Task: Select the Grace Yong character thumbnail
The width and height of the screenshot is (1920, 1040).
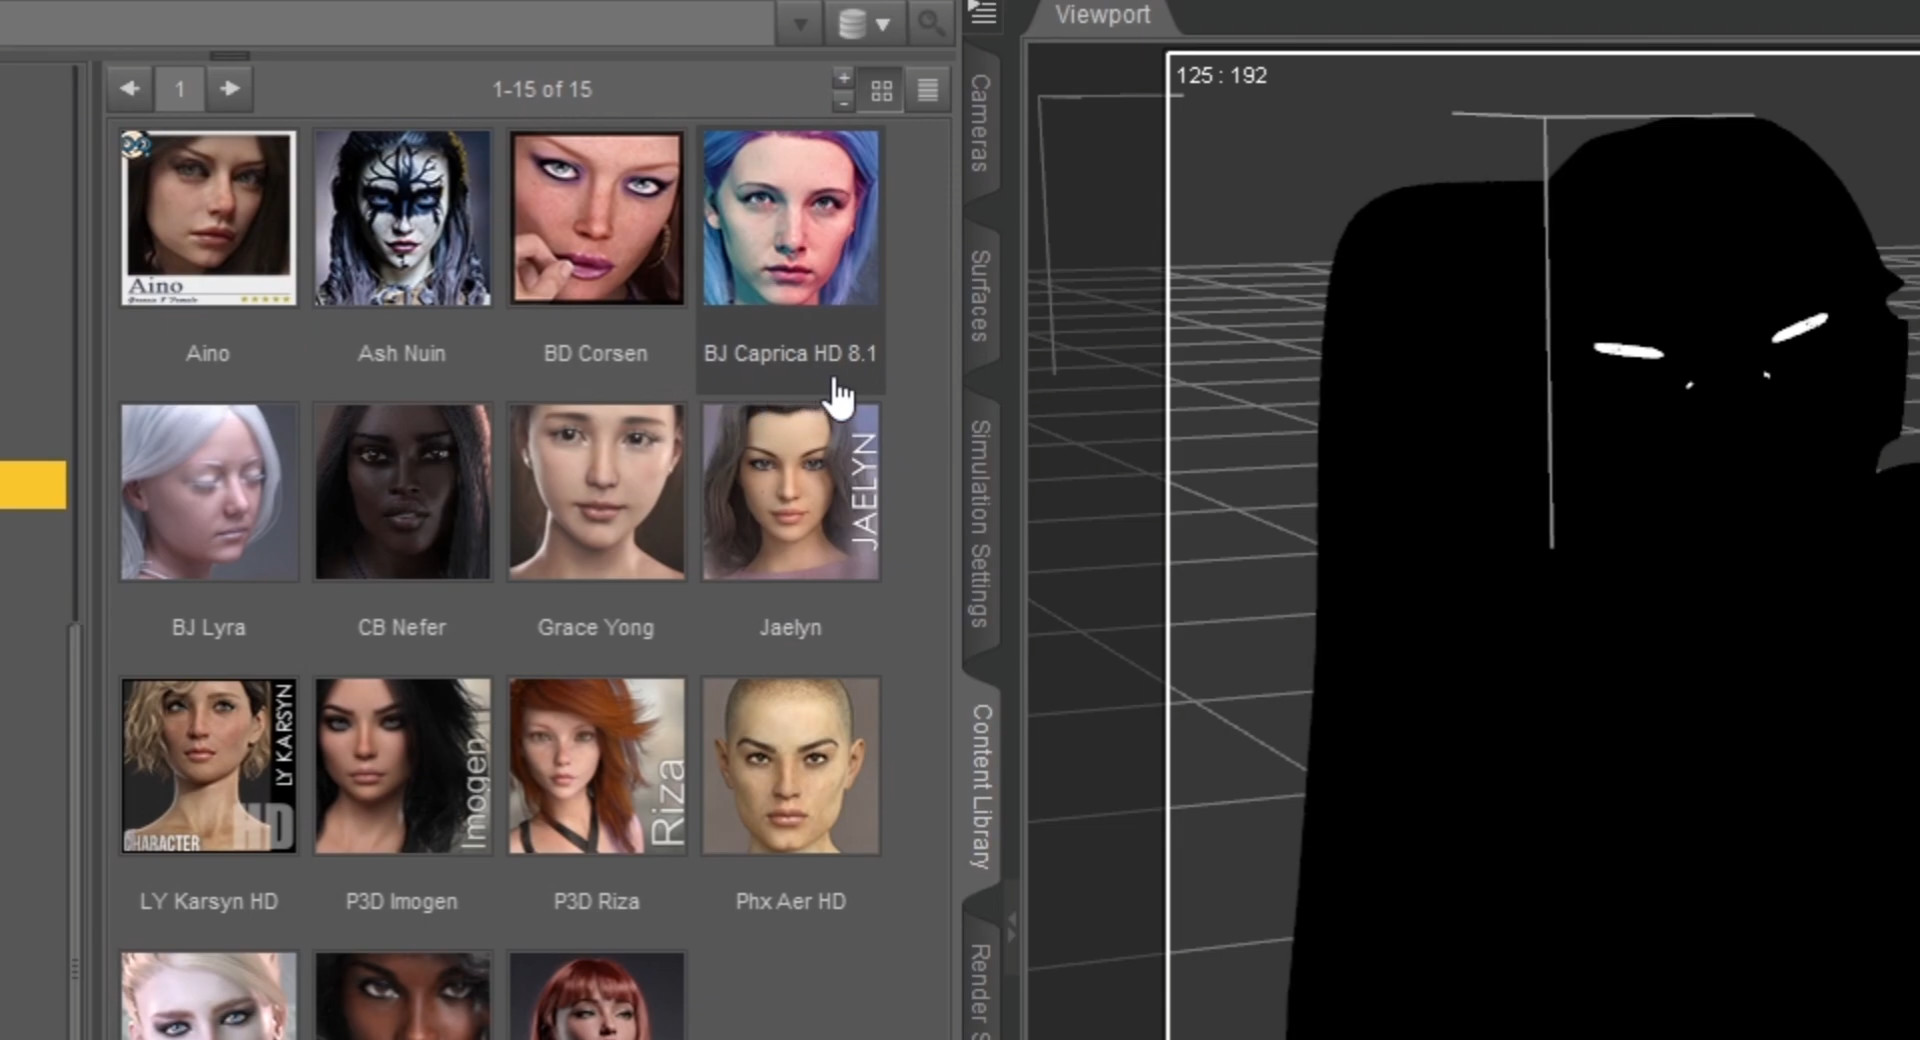Action: click(596, 492)
